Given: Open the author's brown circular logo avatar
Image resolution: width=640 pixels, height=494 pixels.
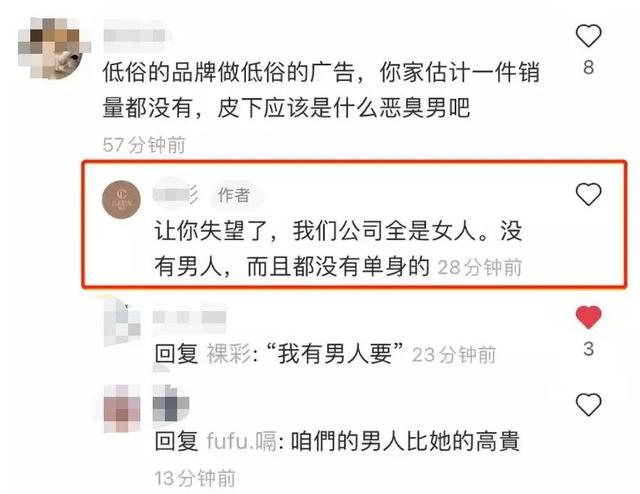Looking at the screenshot, I should click(121, 199).
